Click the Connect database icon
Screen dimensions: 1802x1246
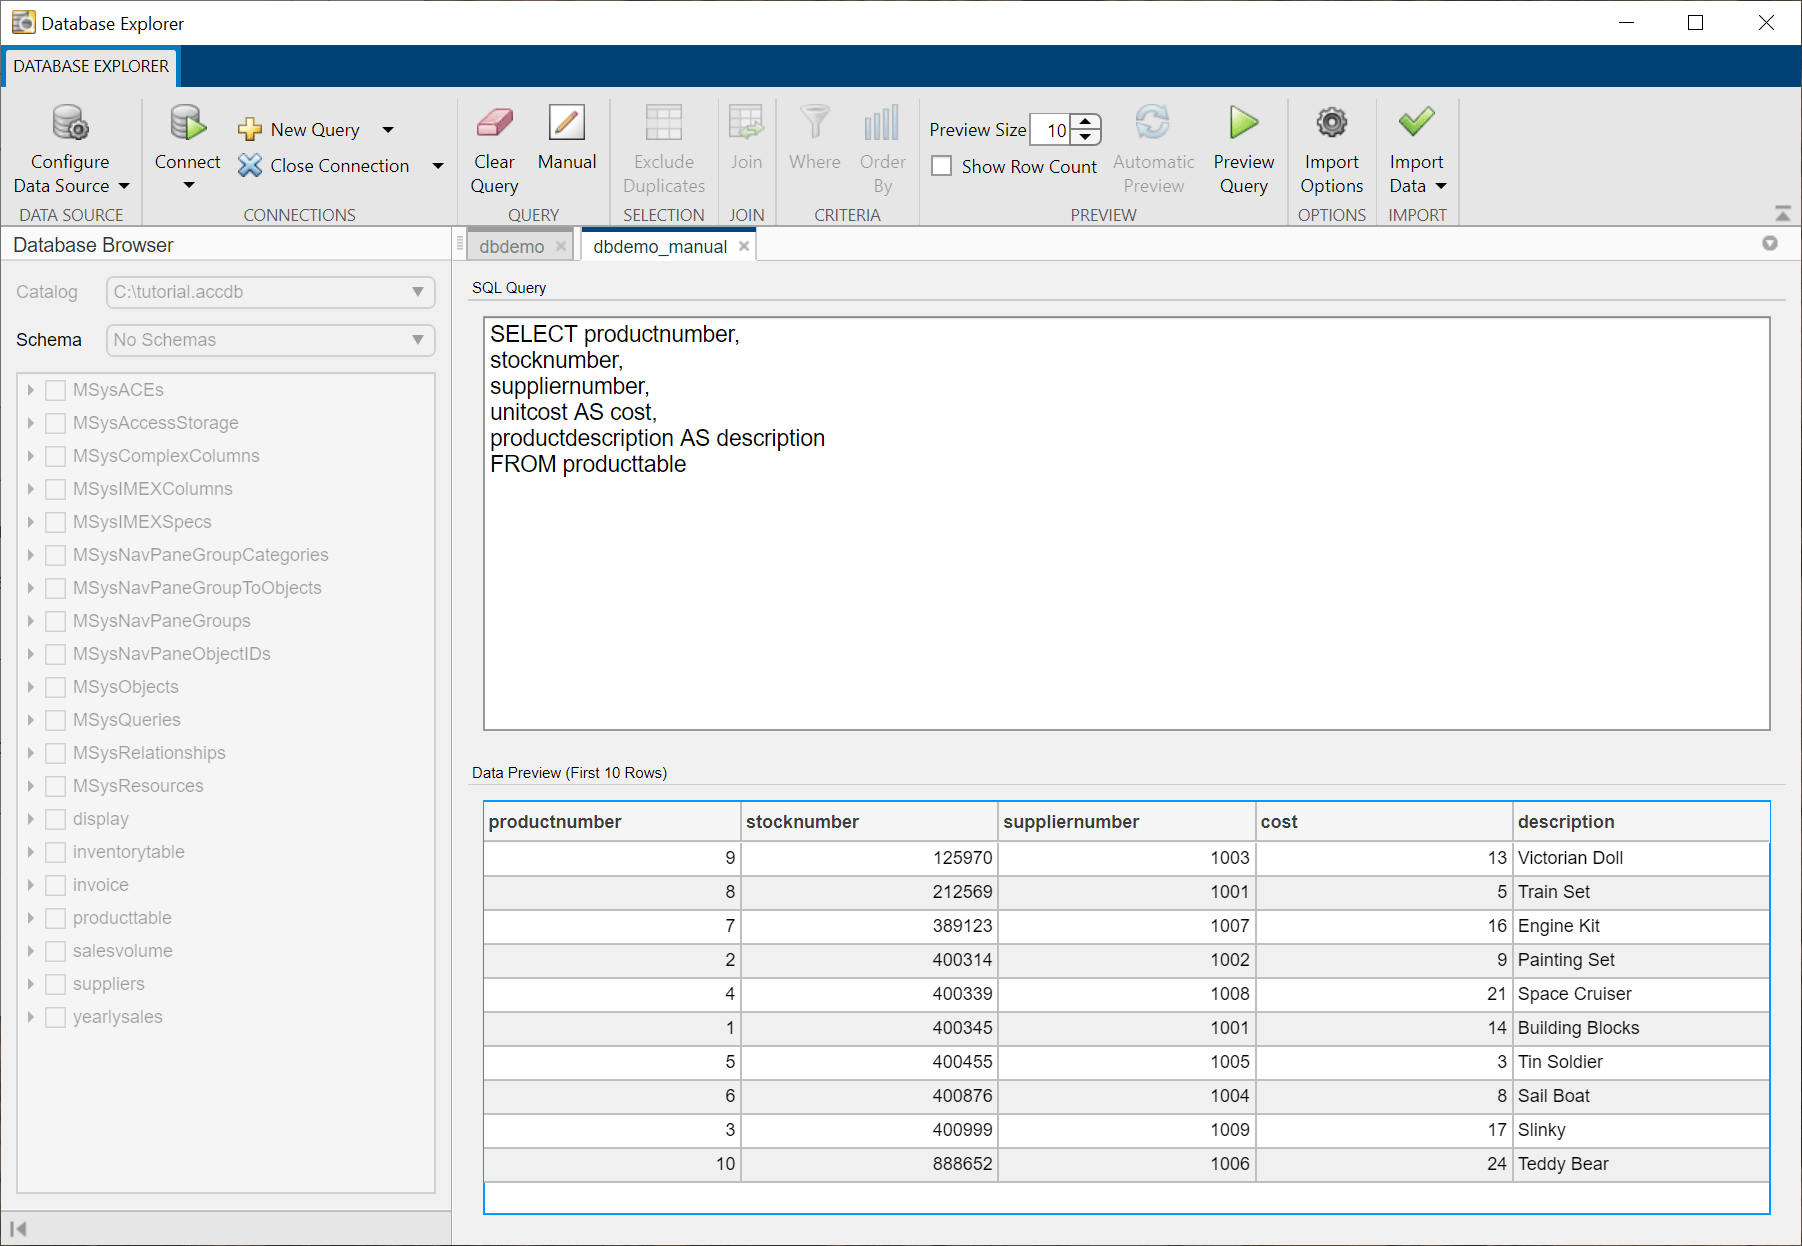click(x=187, y=124)
